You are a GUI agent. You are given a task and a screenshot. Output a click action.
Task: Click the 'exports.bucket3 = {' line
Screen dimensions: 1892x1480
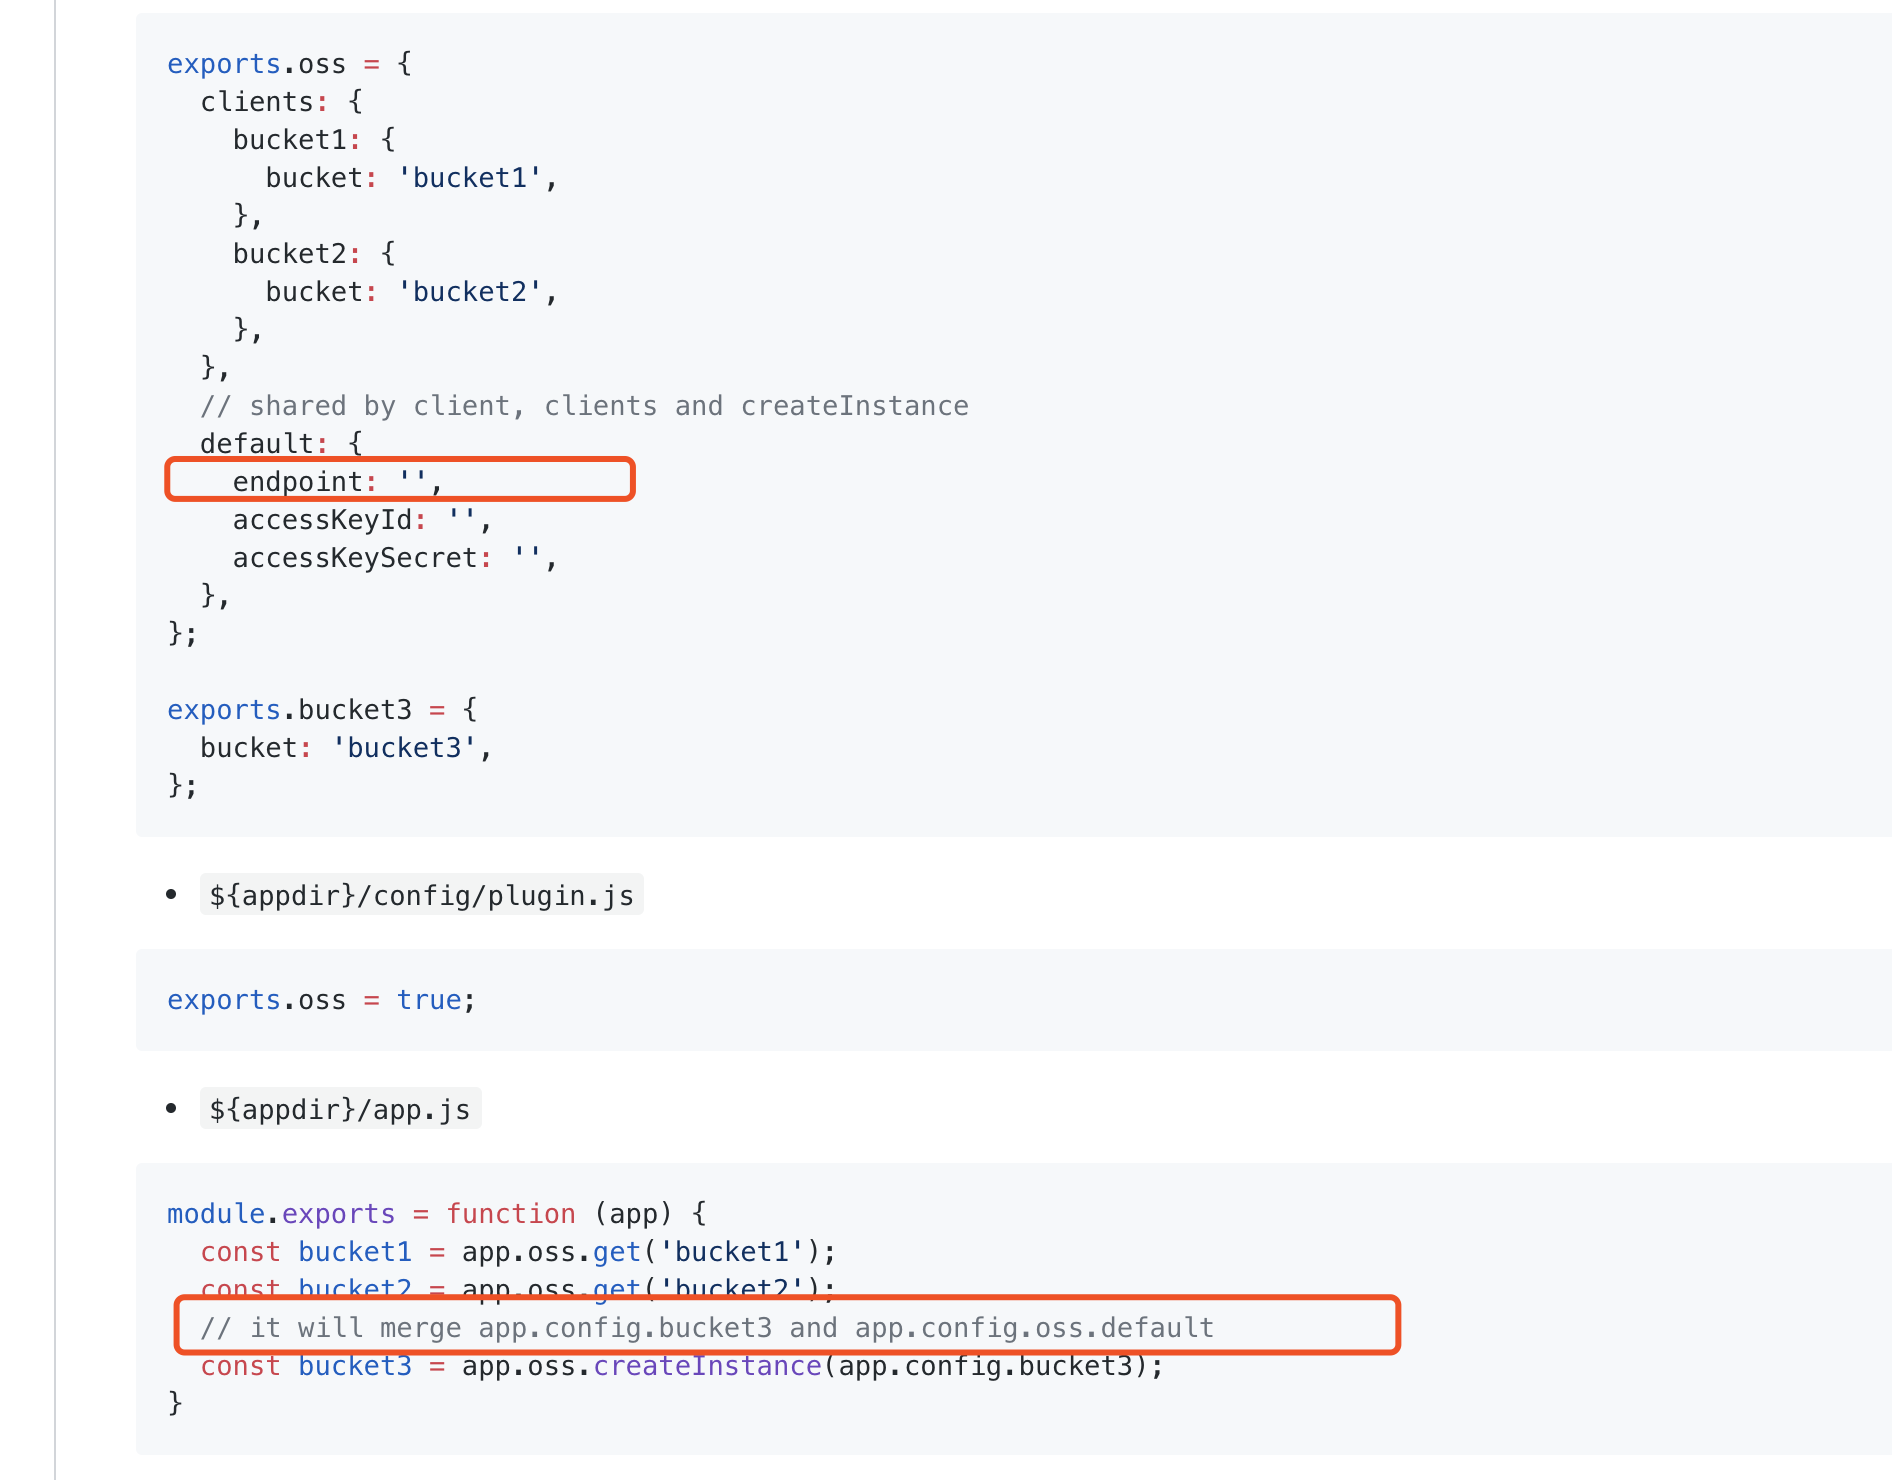pyautogui.click(x=323, y=710)
